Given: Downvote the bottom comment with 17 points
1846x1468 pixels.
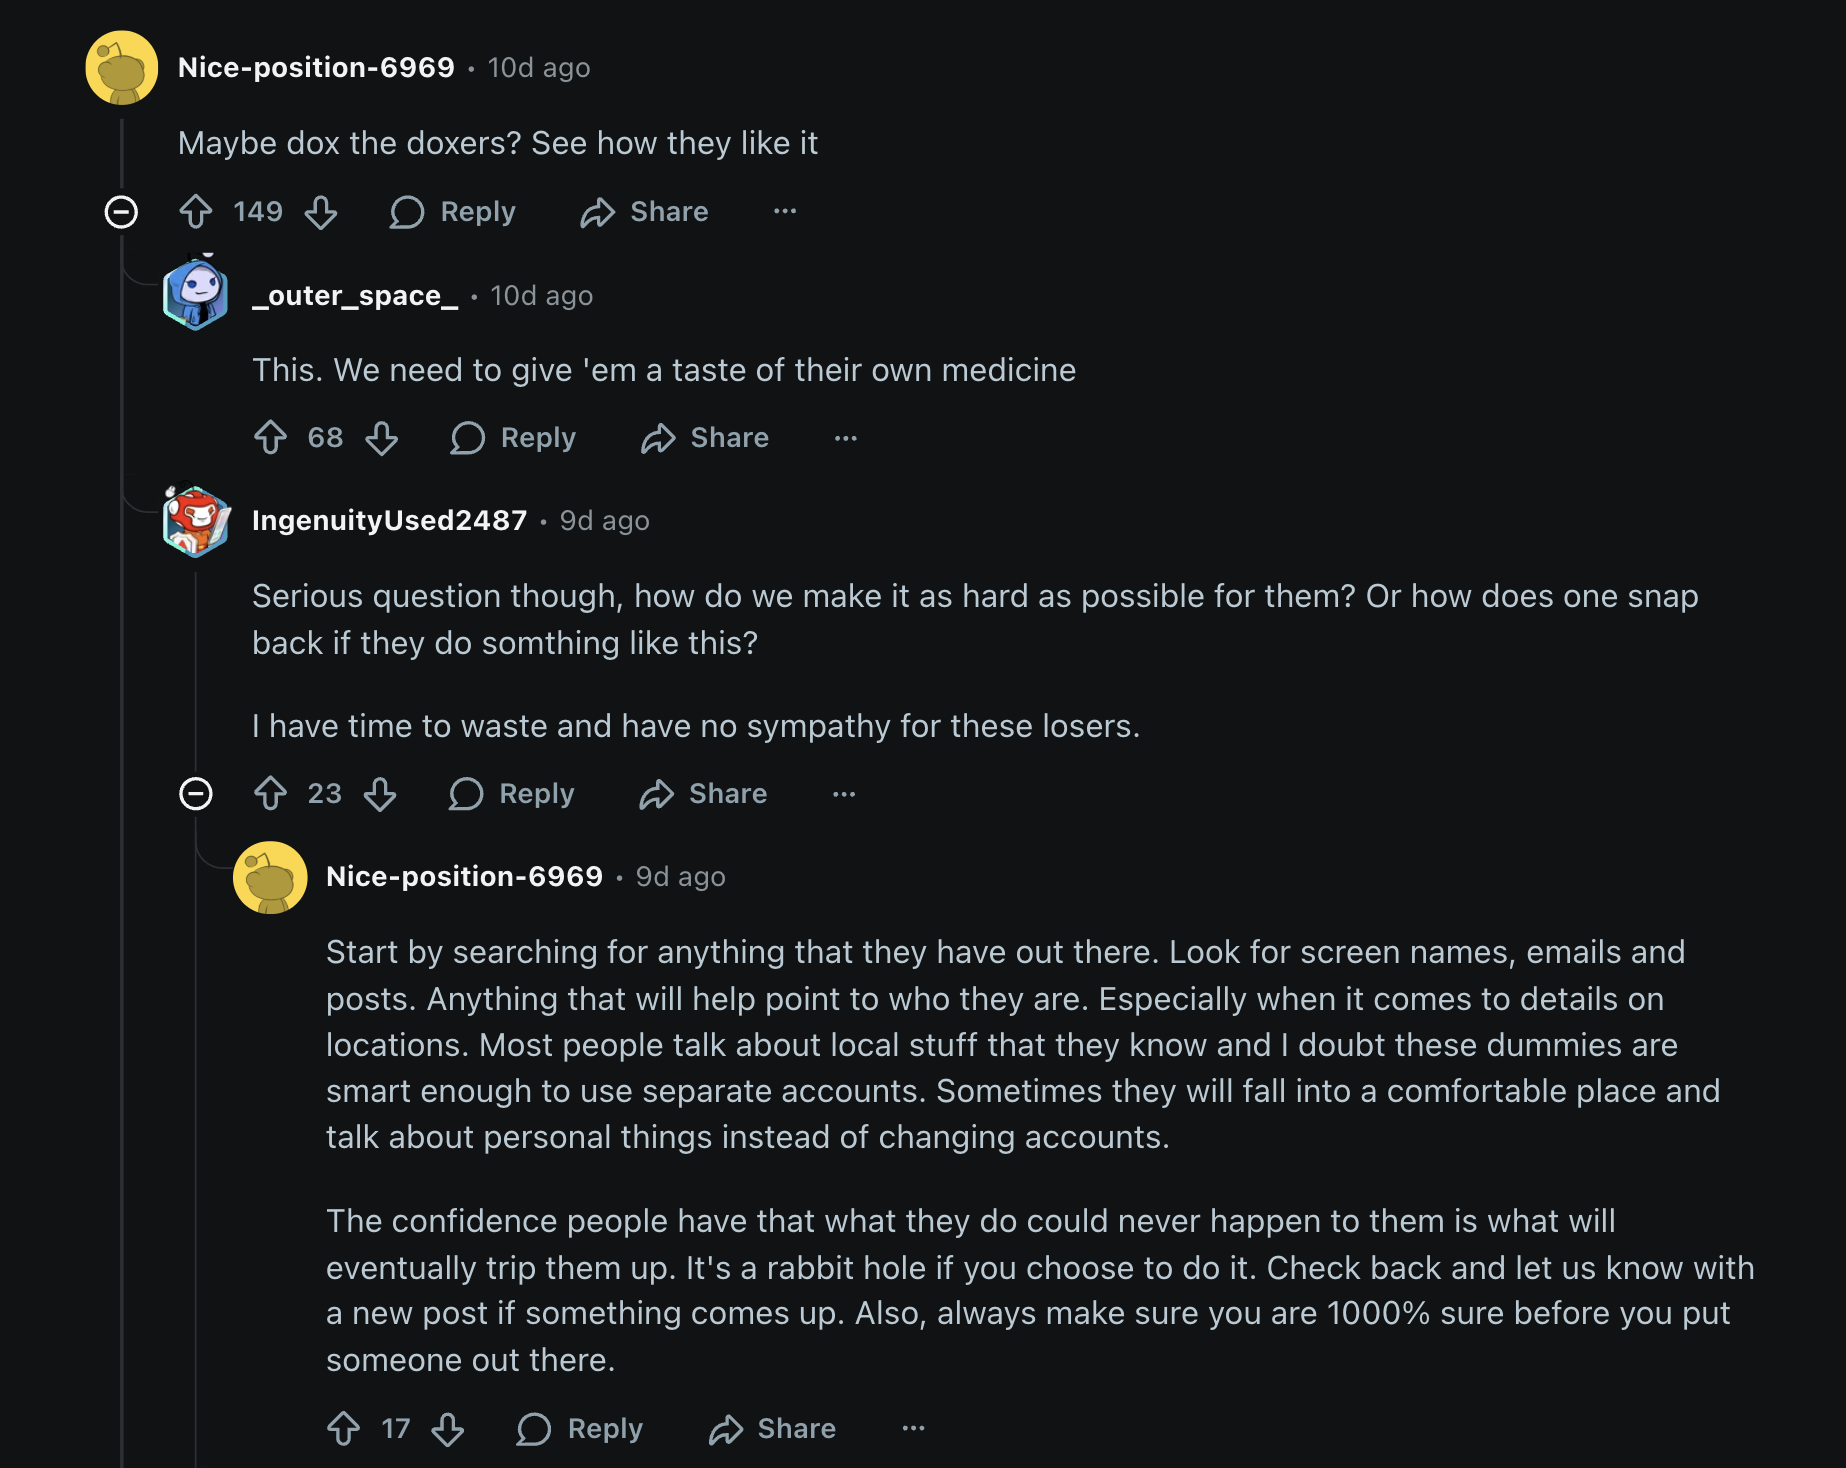Looking at the screenshot, I should pyautogui.click(x=447, y=1429).
